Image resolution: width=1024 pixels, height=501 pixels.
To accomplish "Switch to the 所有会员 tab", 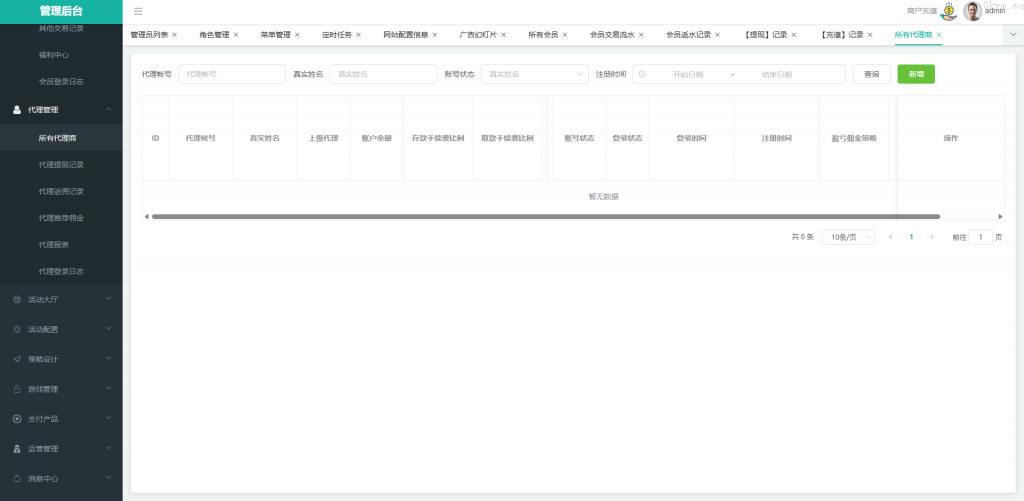I will point(543,35).
